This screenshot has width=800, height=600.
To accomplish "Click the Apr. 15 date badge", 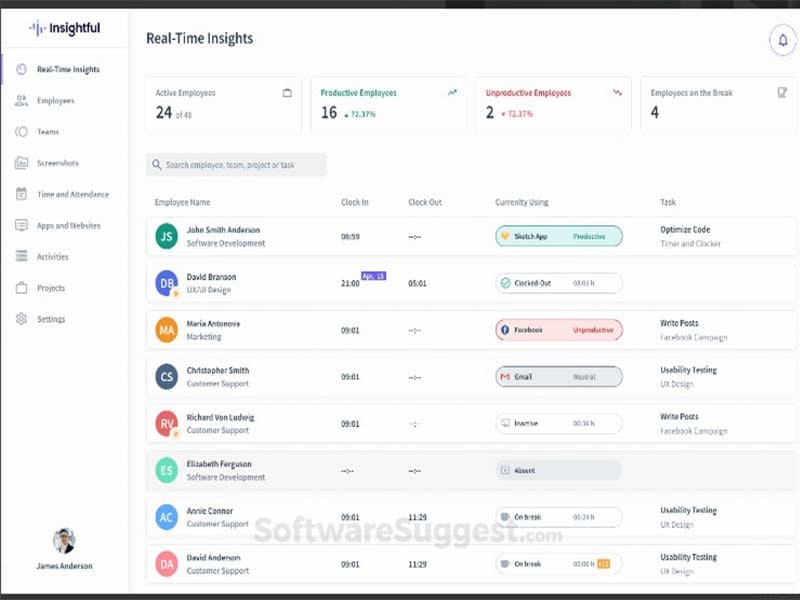I will (373, 276).
